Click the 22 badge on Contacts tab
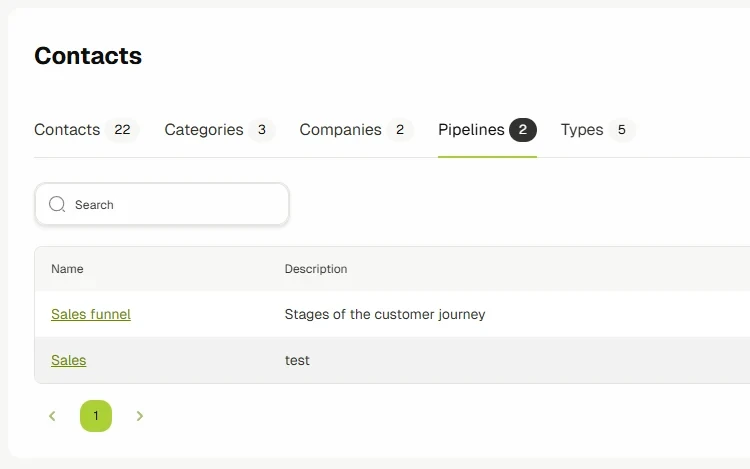This screenshot has width=750, height=469. click(x=122, y=130)
